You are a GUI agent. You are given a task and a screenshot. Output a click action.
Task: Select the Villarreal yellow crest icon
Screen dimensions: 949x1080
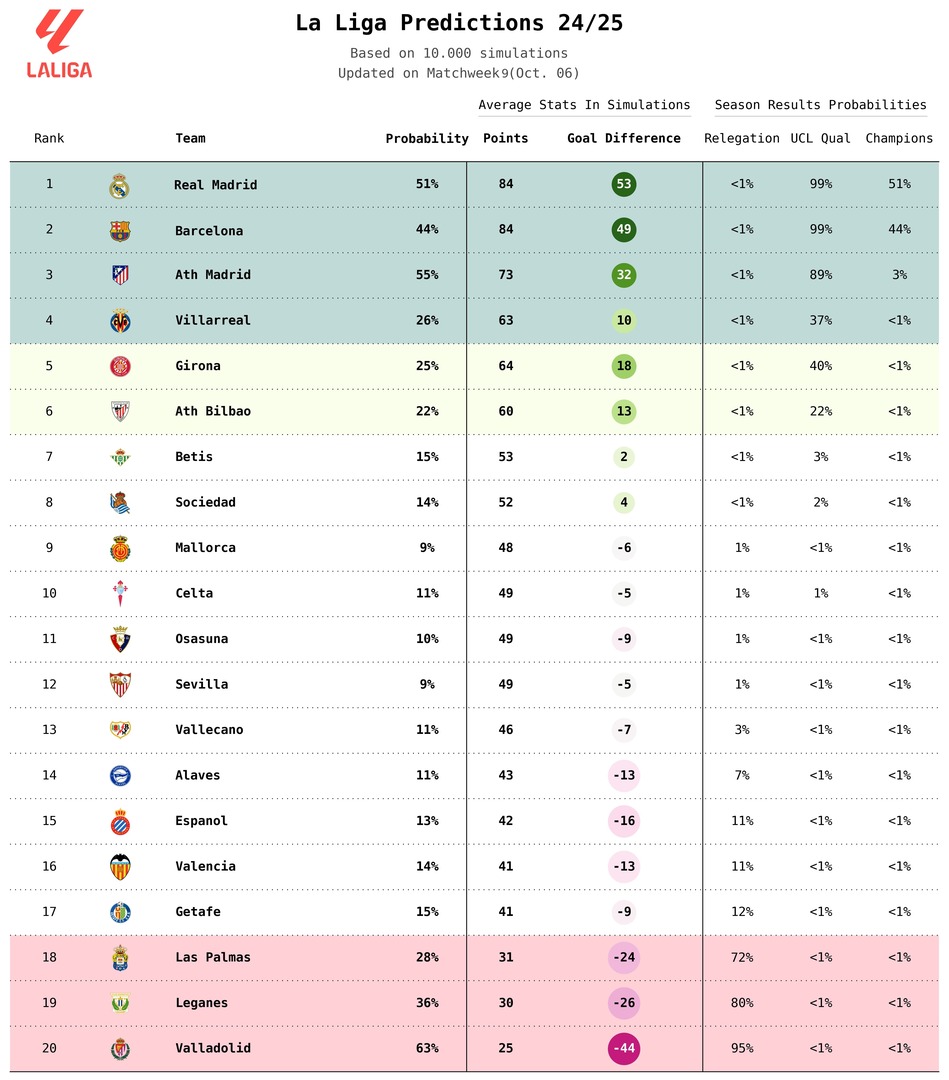[x=120, y=321]
